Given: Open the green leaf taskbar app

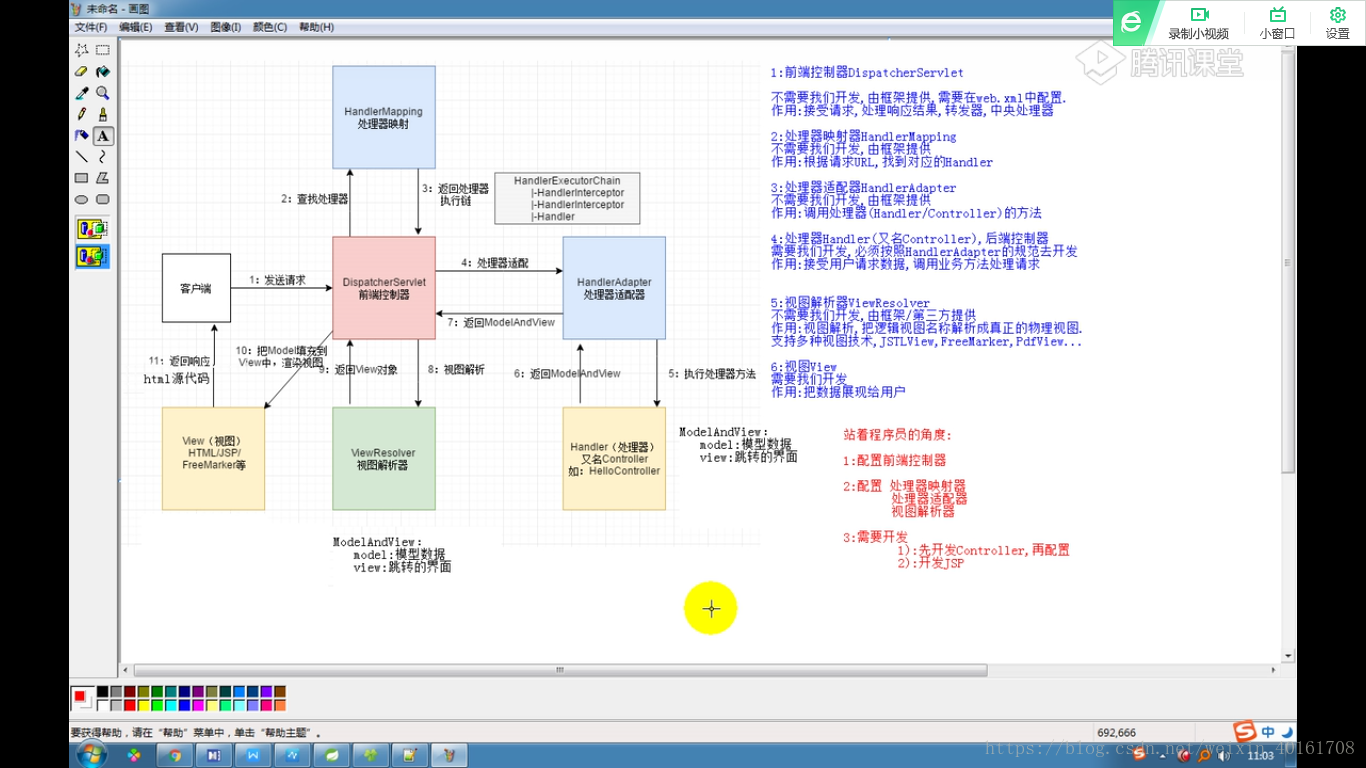Looking at the screenshot, I should (331, 755).
